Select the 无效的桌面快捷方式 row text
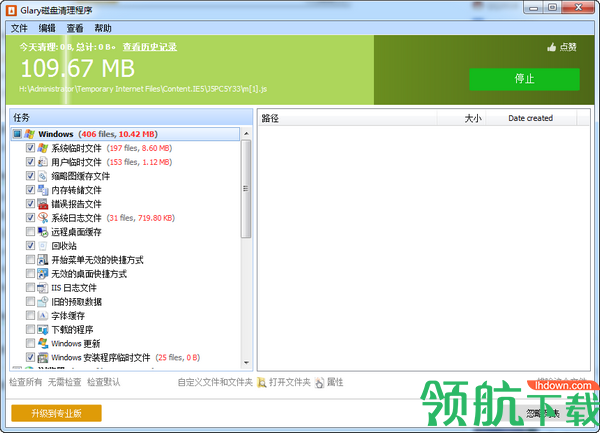Image resolution: width=600 pixels, height=433 pixels. (x=89, y=274)
